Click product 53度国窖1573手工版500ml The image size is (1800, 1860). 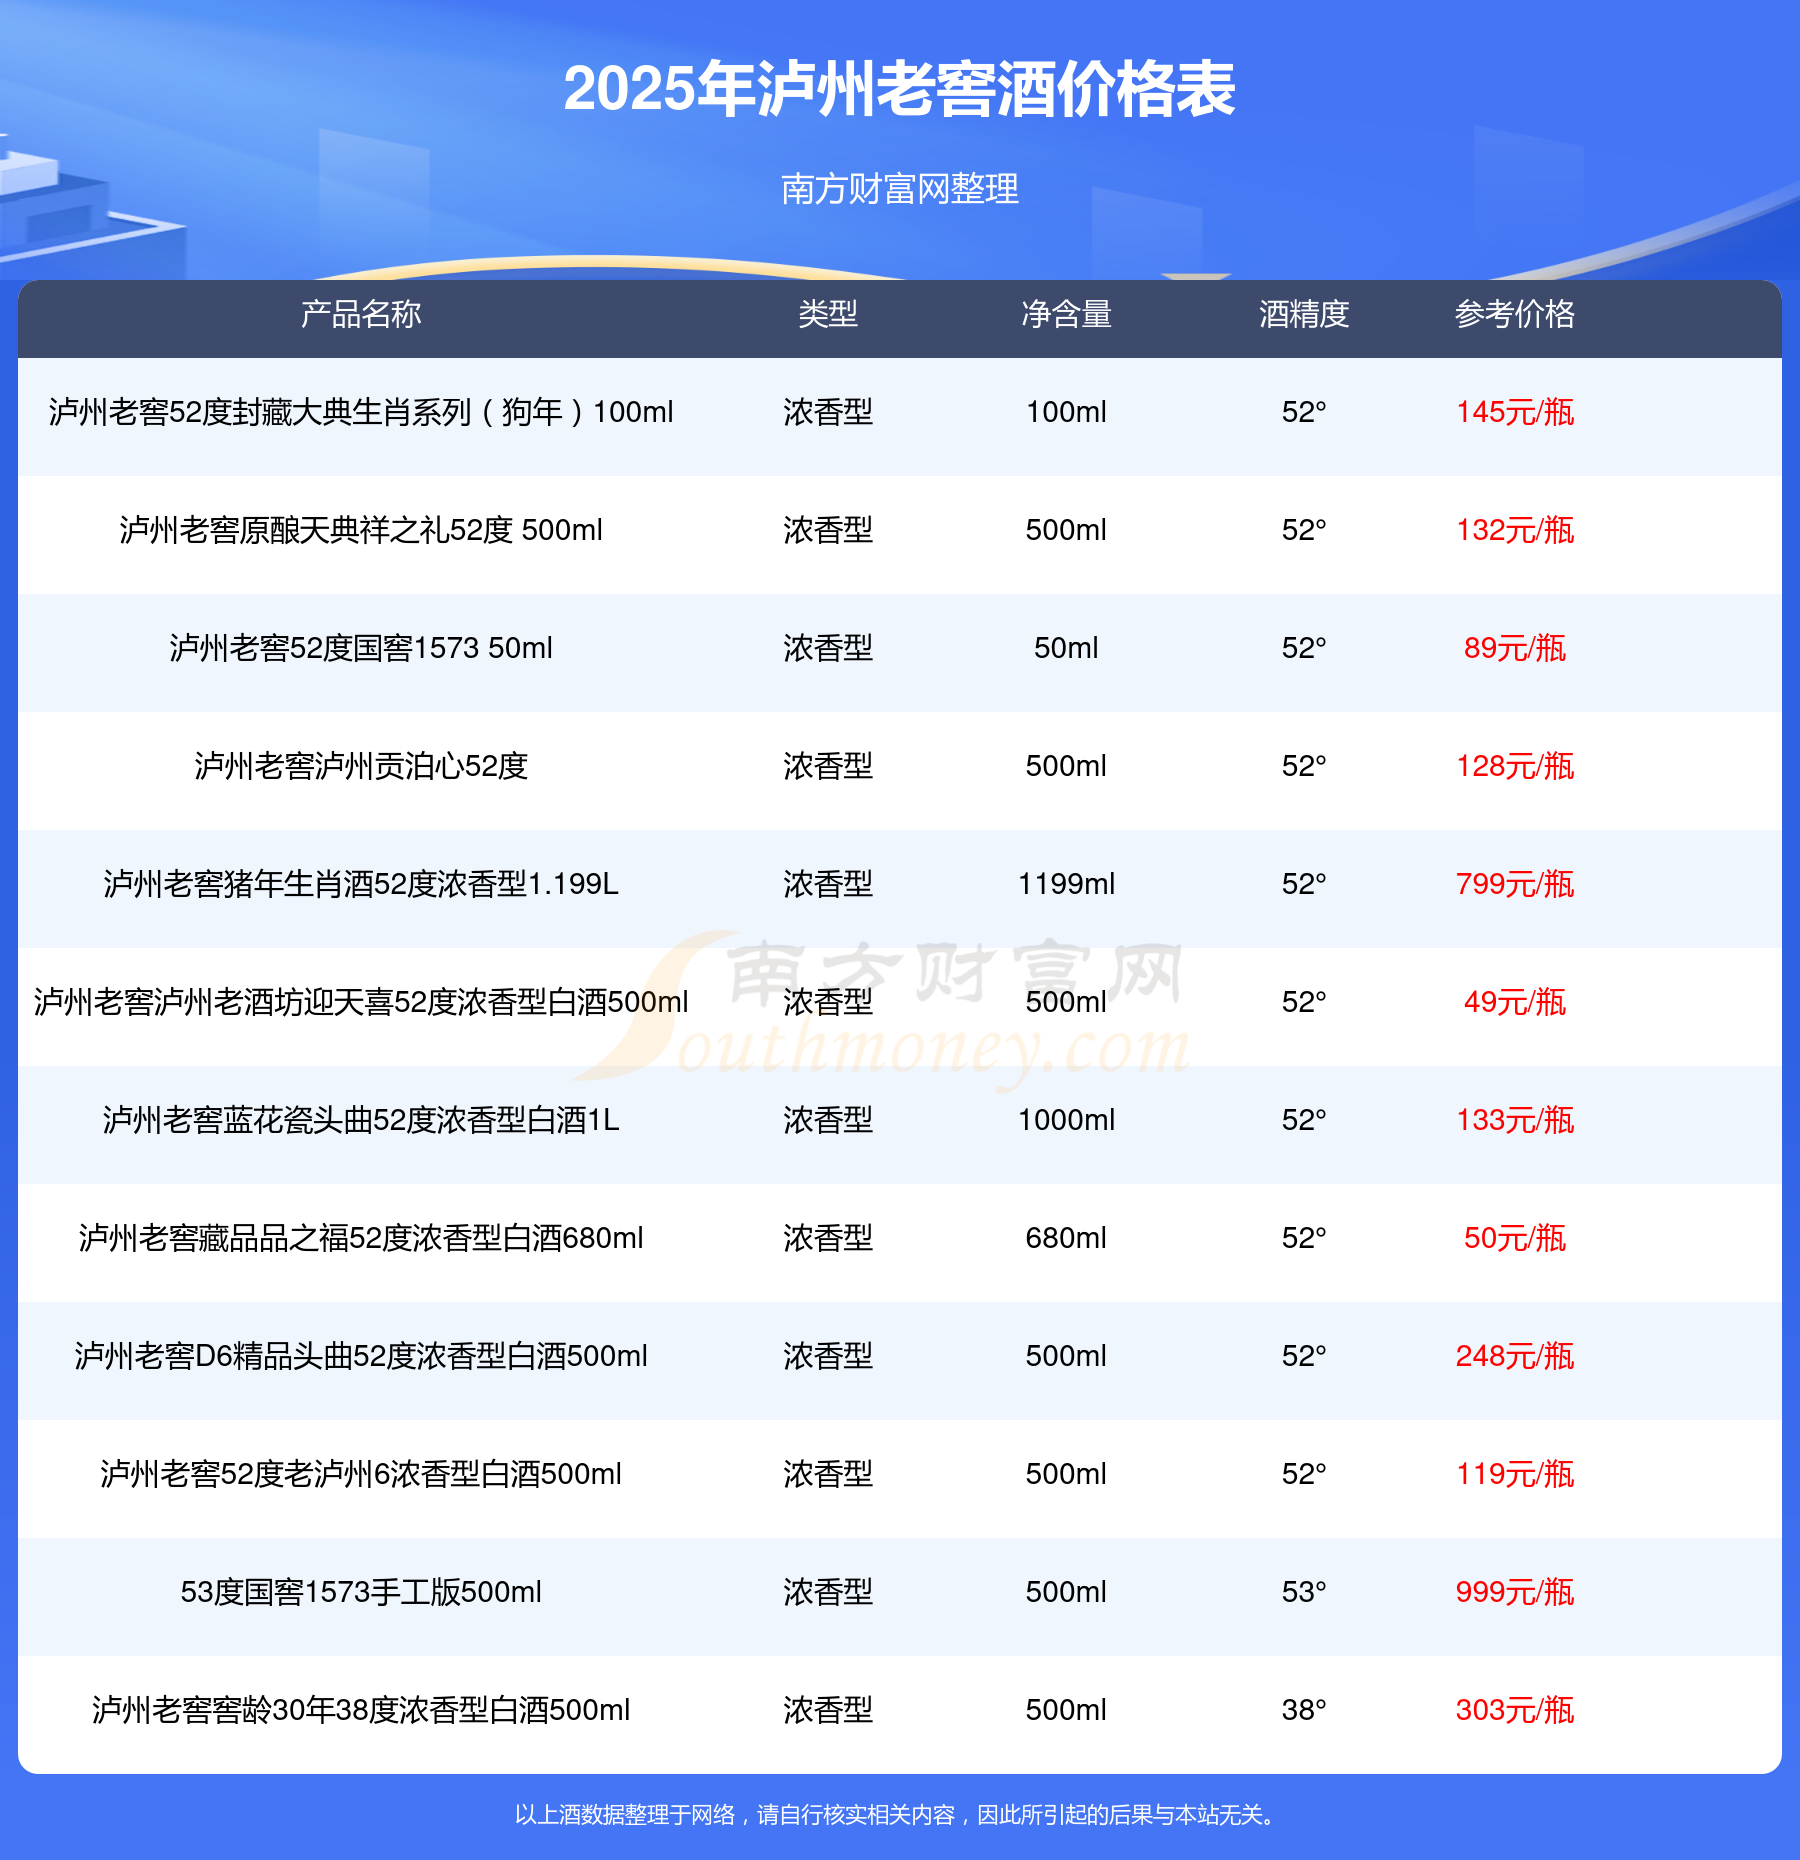361,1592
